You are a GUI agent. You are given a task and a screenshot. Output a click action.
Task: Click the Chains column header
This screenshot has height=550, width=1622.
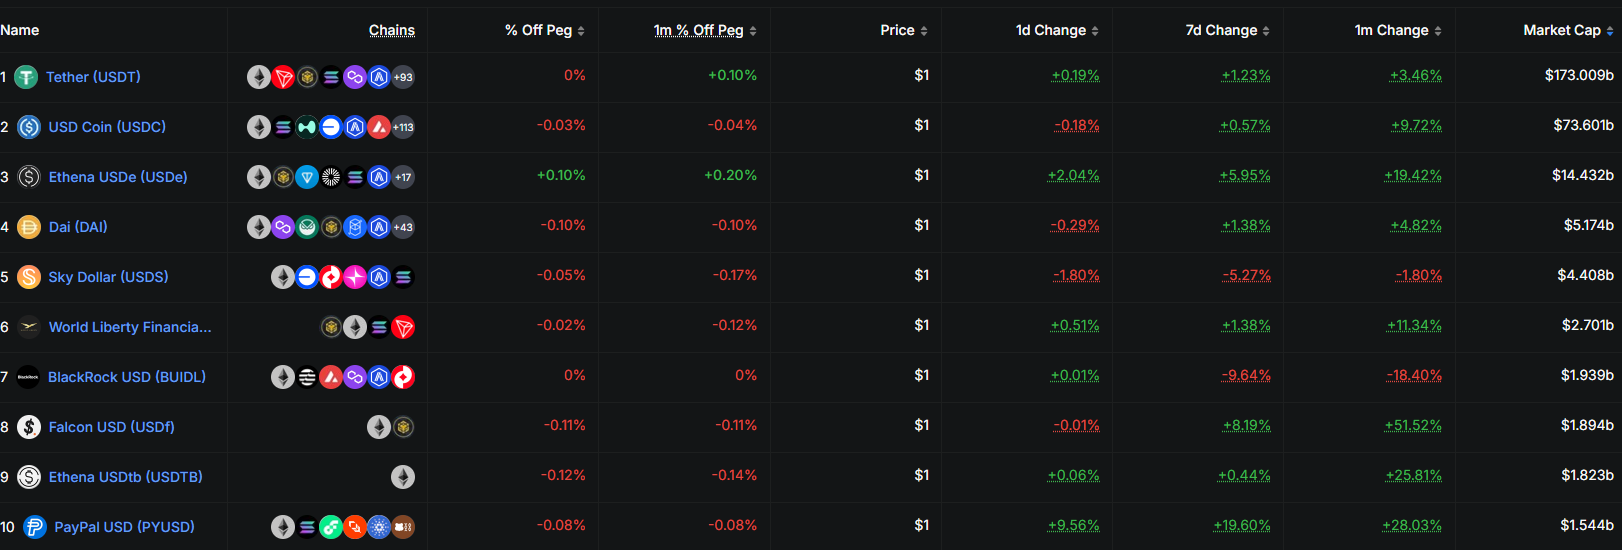[392, 30]
